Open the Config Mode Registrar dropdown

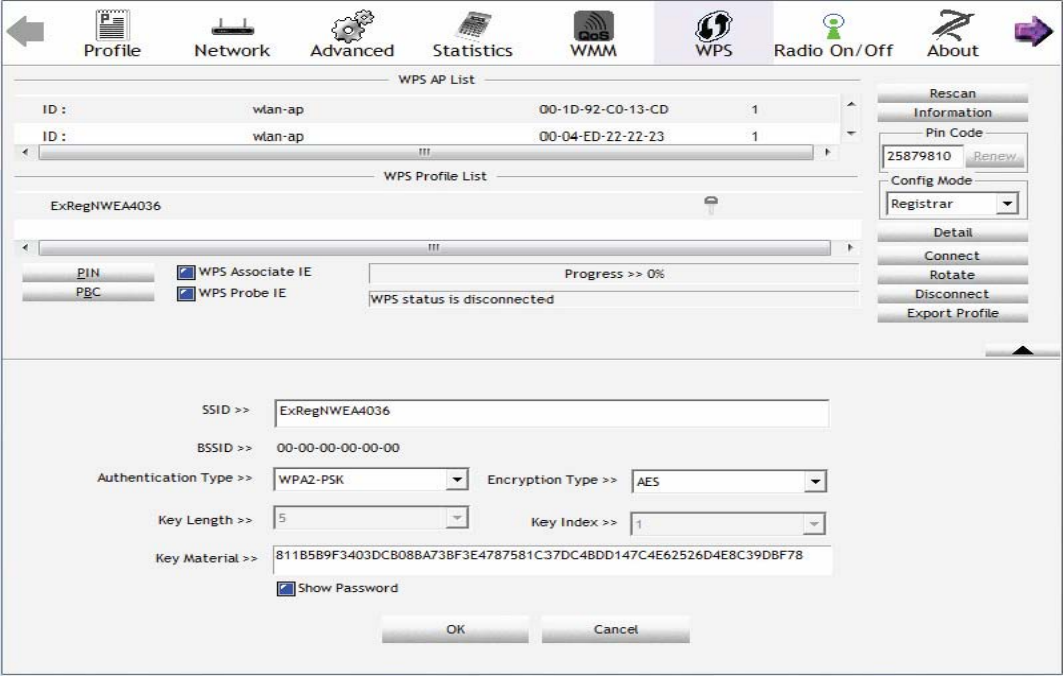pyautogui.click(x=952, y=203)
